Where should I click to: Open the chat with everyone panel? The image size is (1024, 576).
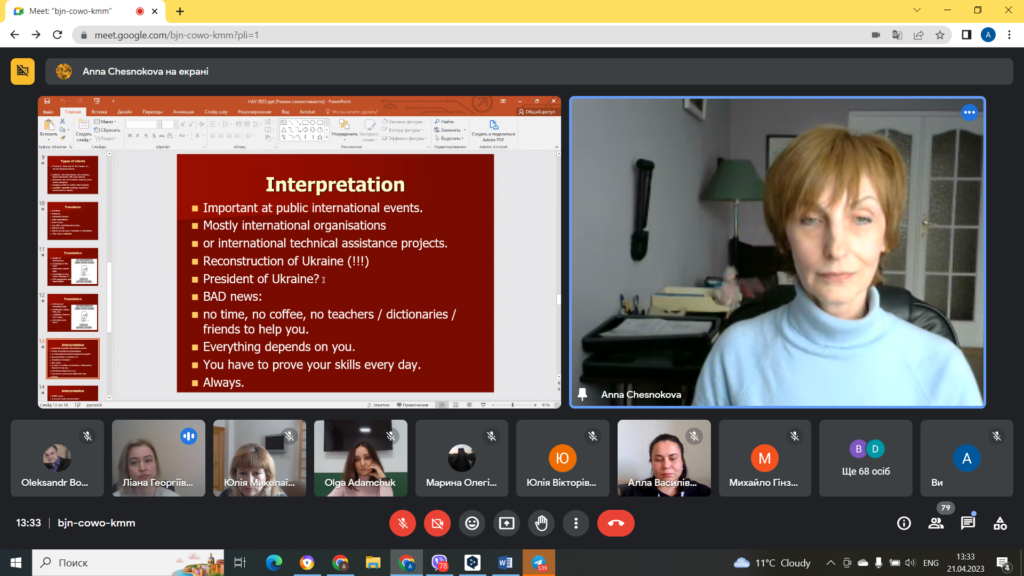[x=968, y=523]
